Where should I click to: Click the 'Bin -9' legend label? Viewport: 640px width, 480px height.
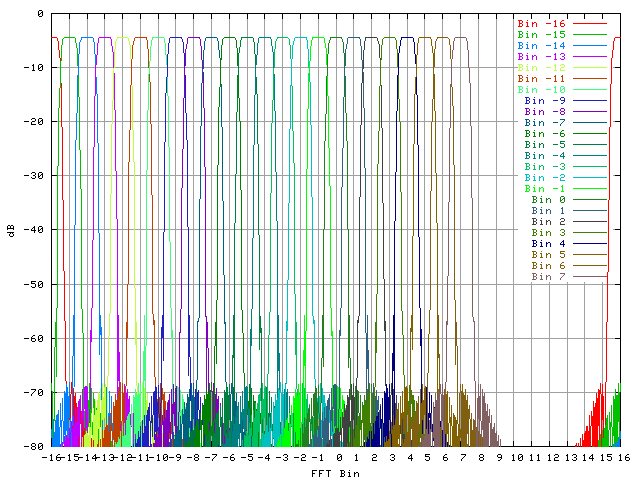544,100
